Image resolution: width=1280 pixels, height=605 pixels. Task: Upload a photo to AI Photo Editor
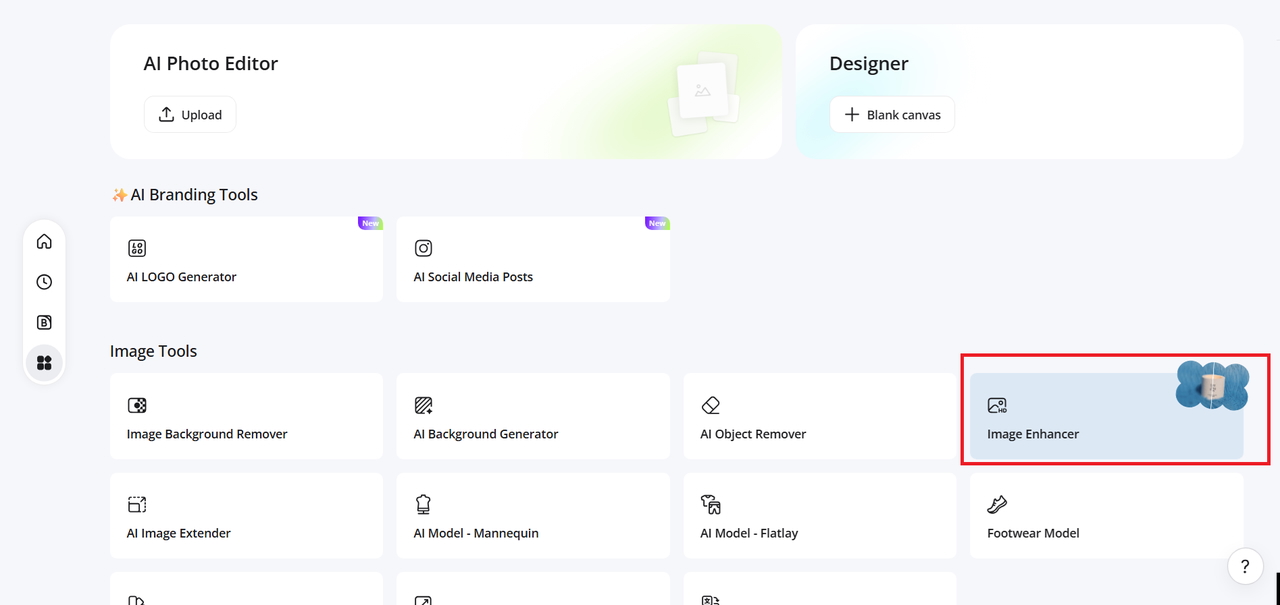[x=190, y=114]
